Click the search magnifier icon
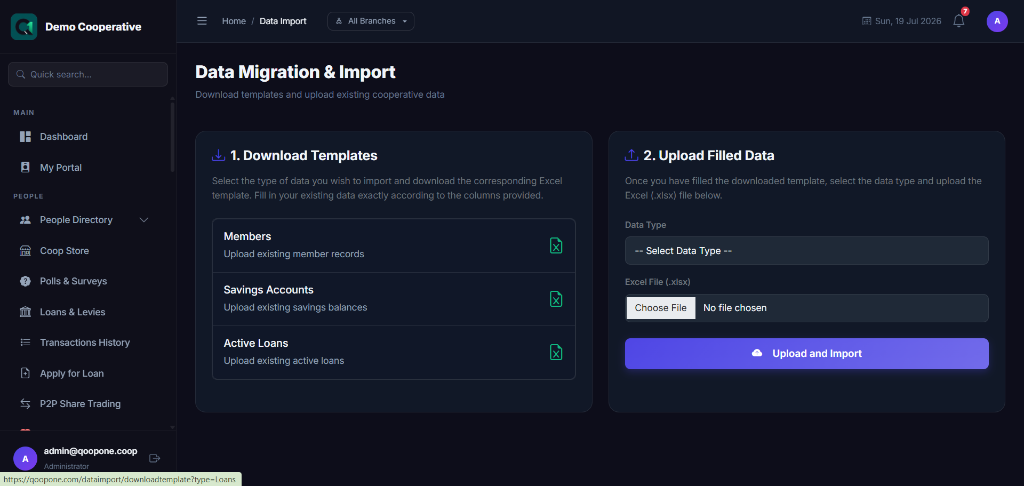Screen dimensions: 1024x486 click(x=20, y=74)
